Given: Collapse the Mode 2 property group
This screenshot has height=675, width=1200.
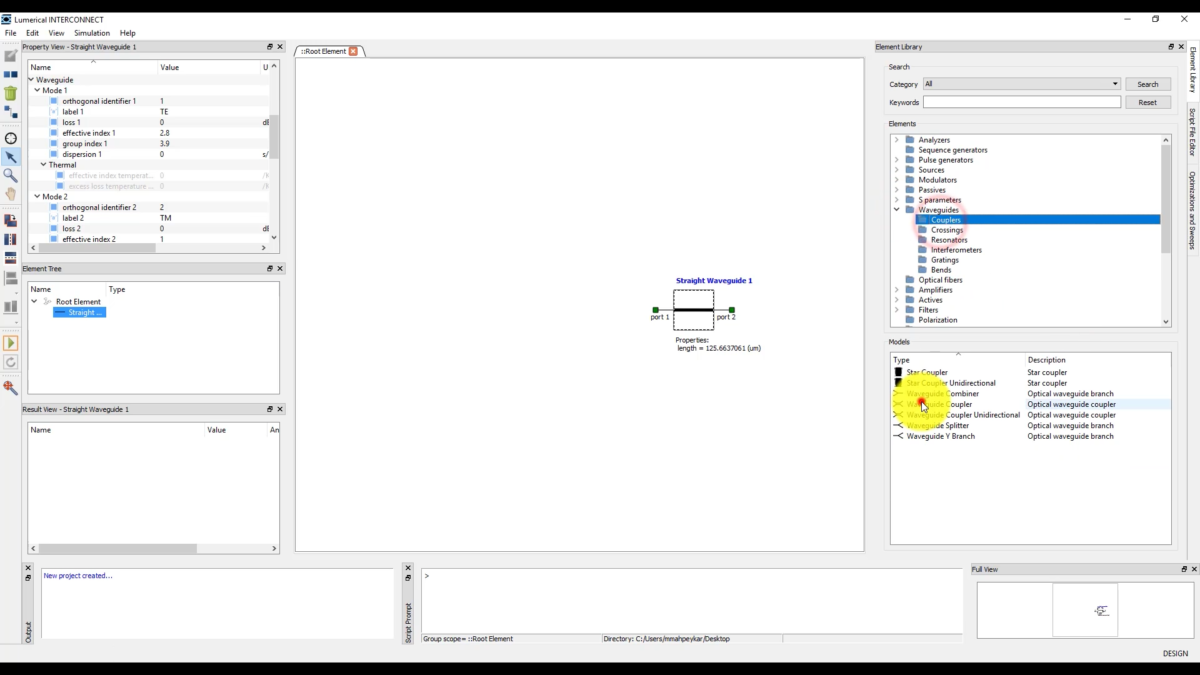Looking at the screenshot, I should (37, 197).
